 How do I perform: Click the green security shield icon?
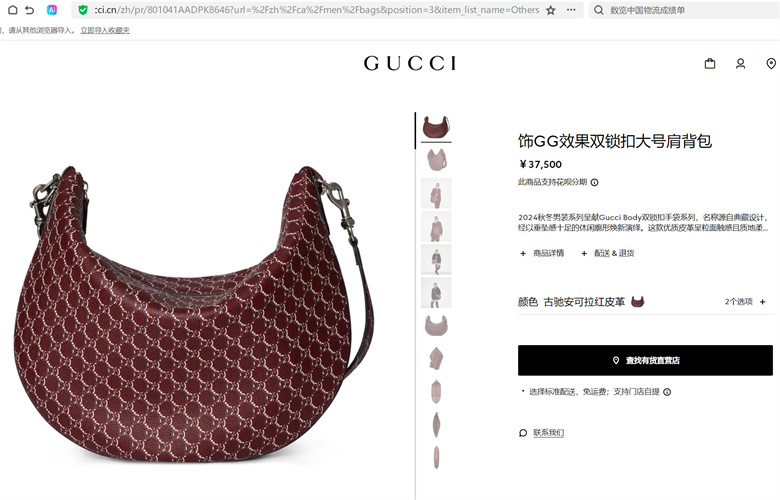(83, 10)
